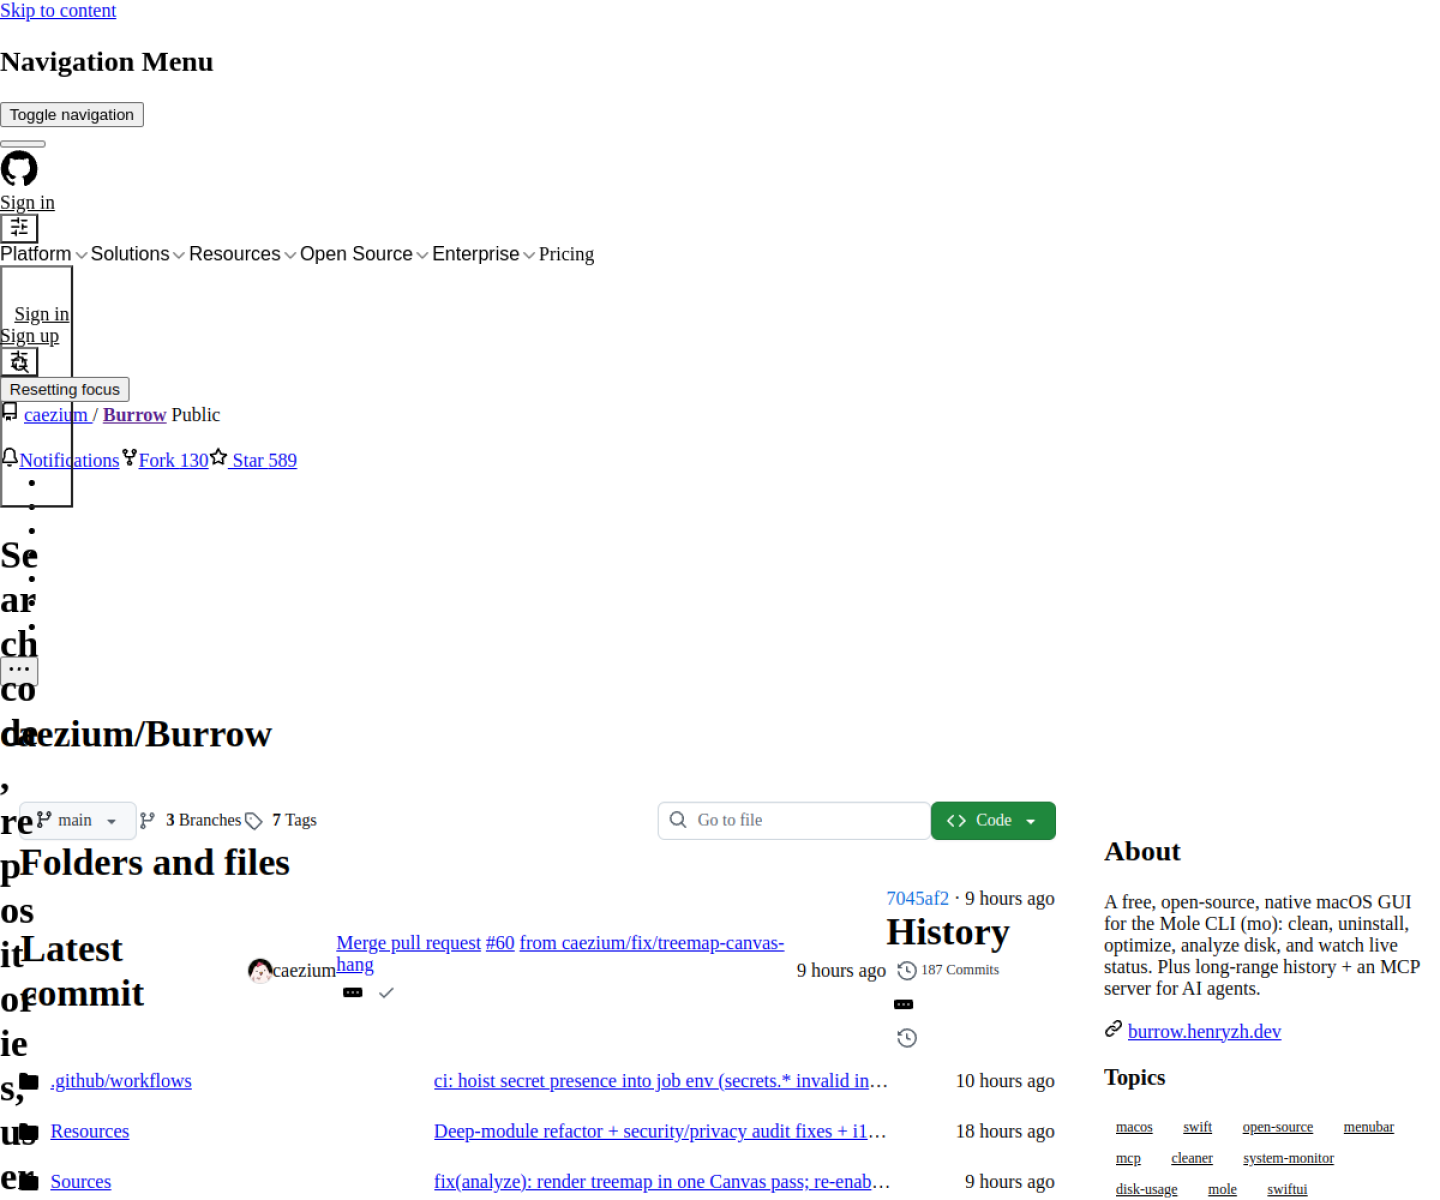Open the fix(analyze) render treemap commit

[661, 1182]
